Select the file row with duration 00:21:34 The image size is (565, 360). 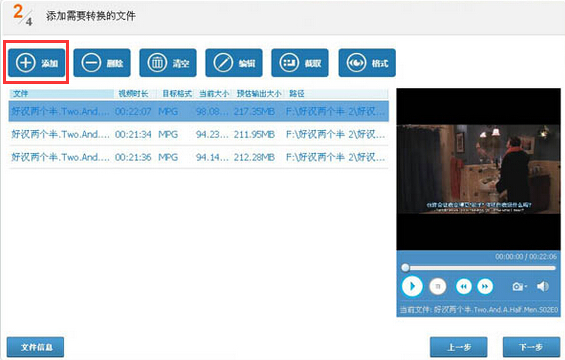pyautogui.click(x=199, y=134)
